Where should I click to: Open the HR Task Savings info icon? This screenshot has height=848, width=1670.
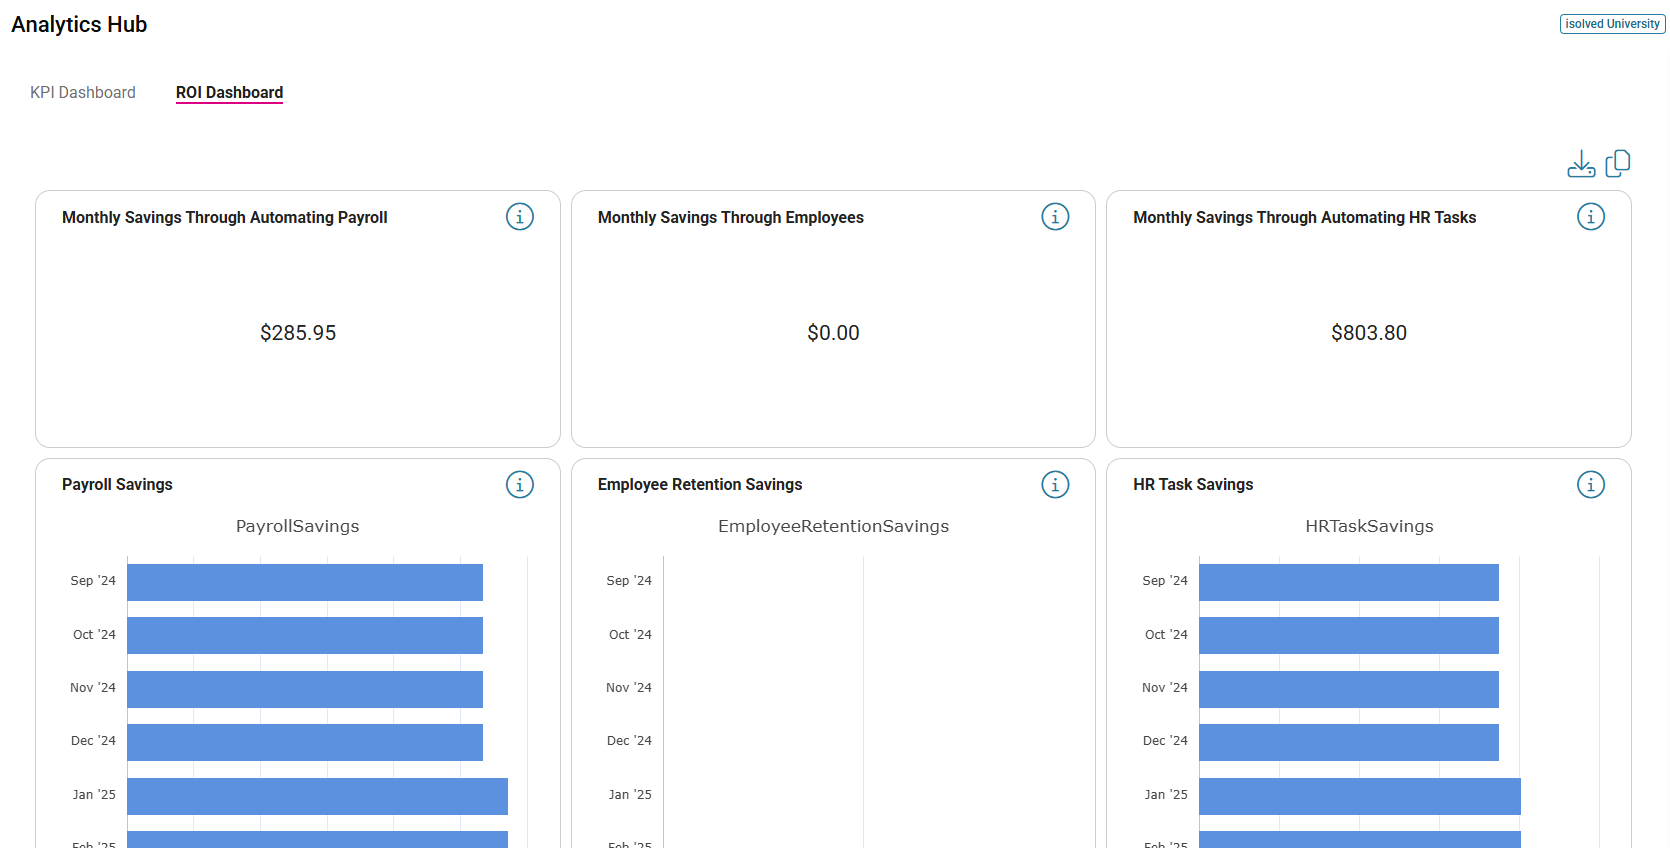(1590, 485)
